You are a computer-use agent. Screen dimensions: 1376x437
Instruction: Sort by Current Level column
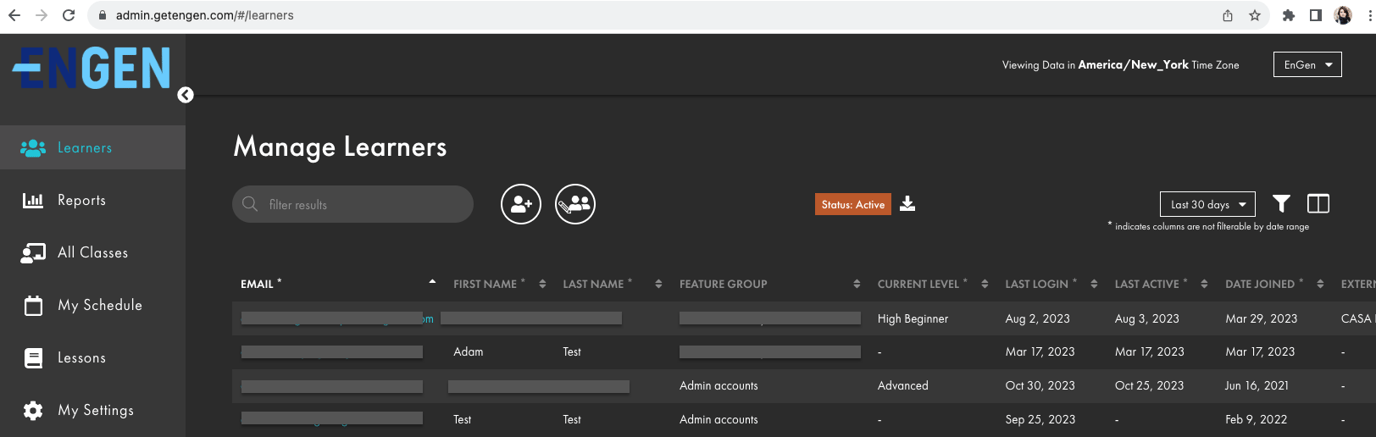(921, 284)
